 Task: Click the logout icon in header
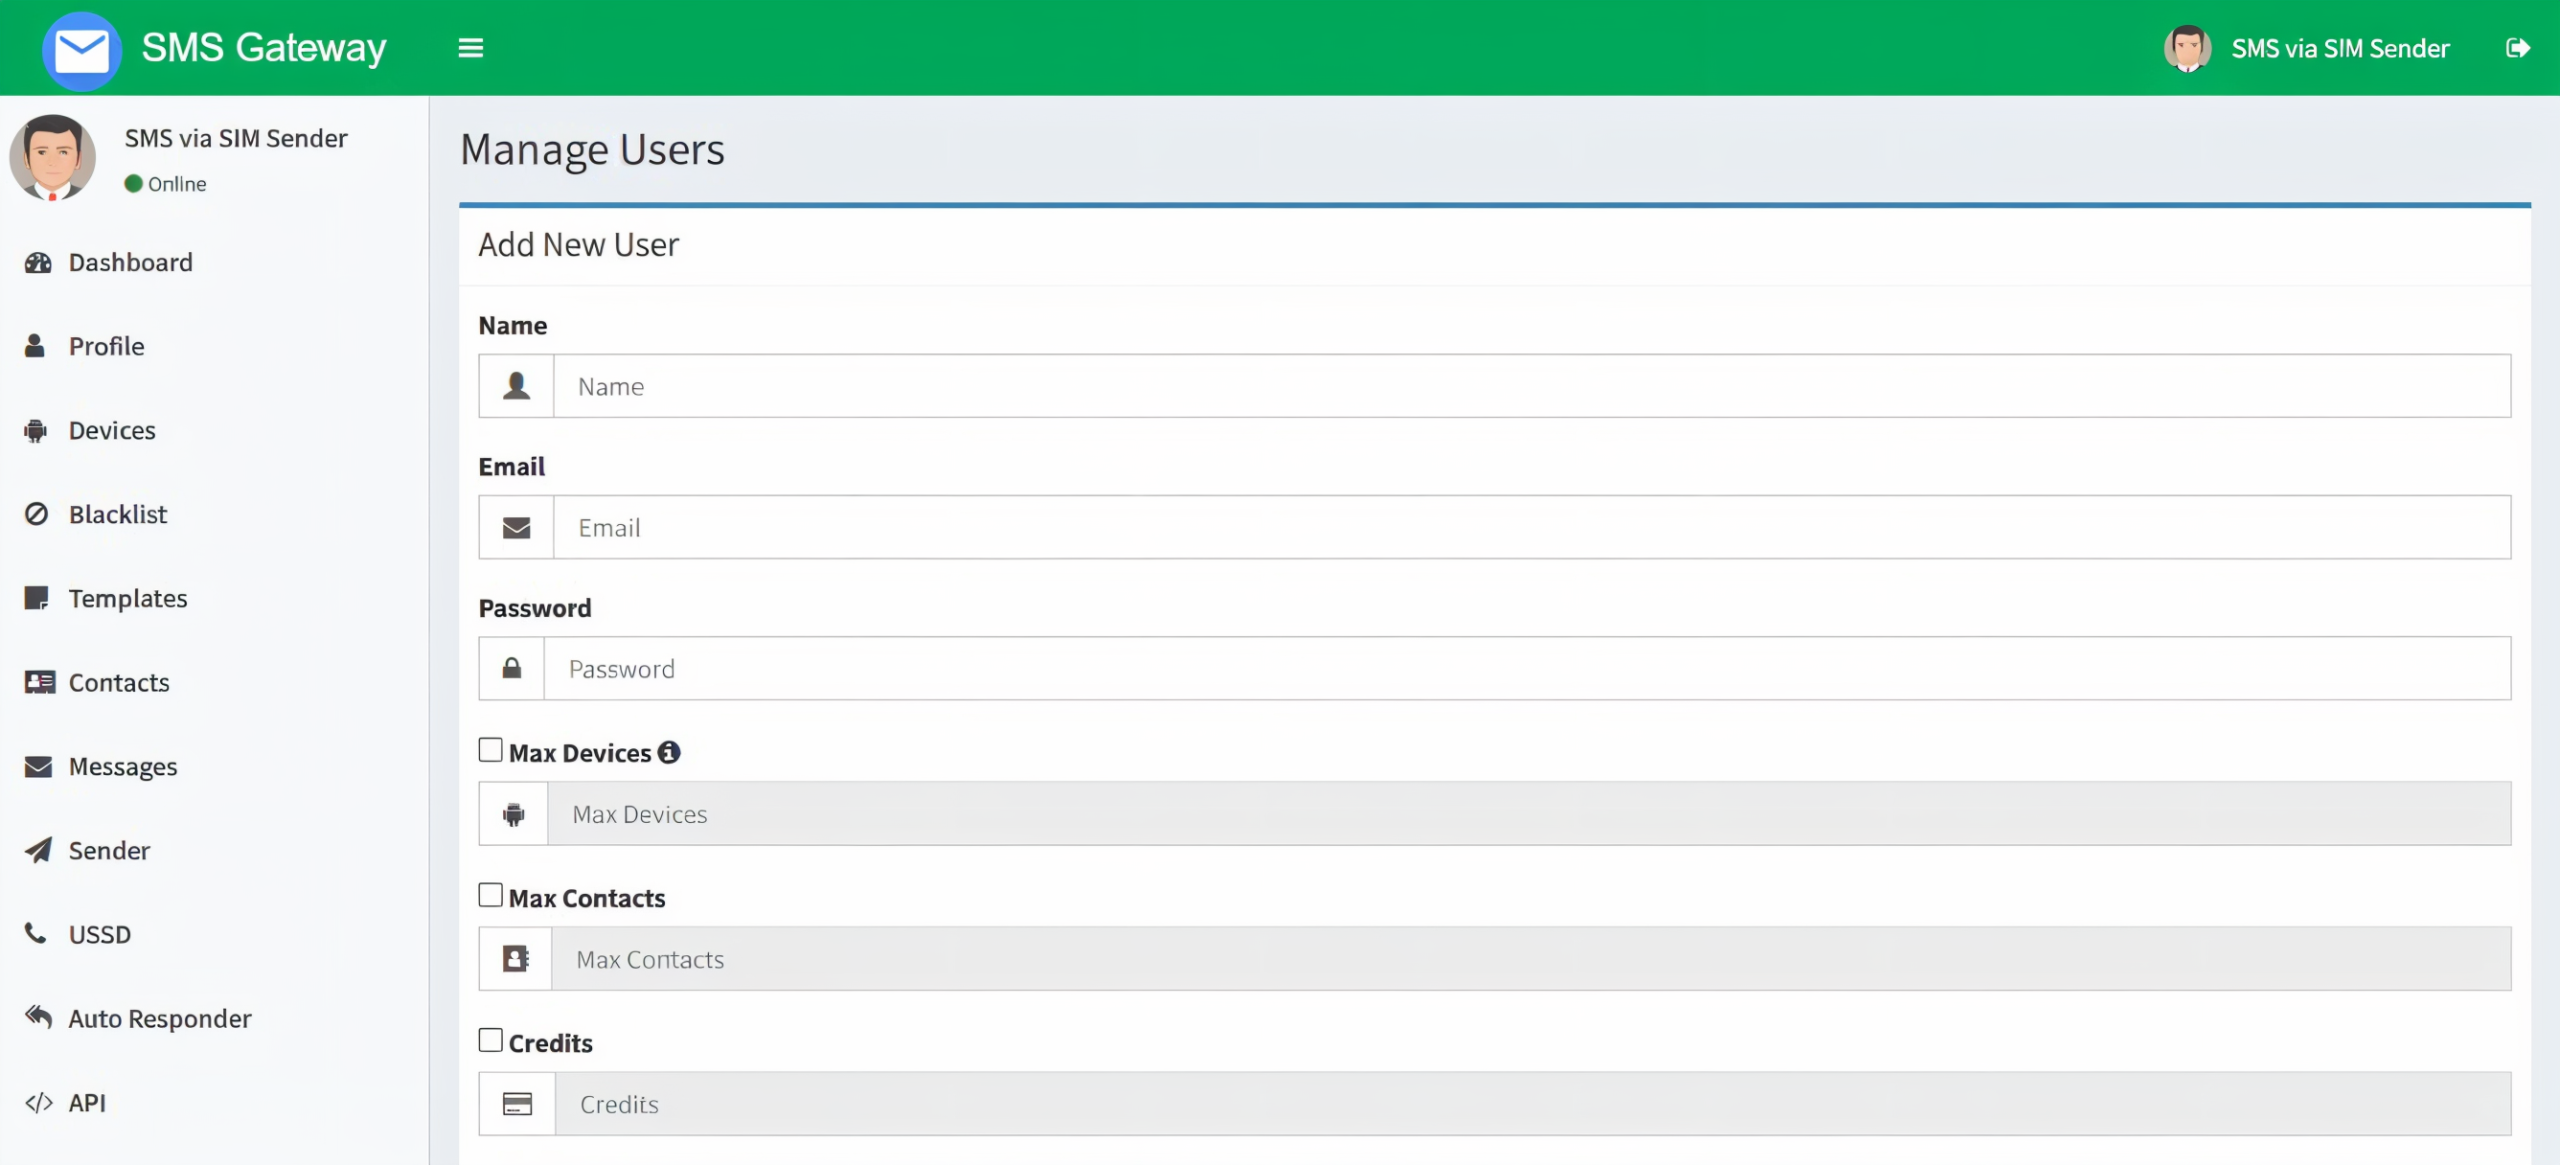coord(2517,48)
